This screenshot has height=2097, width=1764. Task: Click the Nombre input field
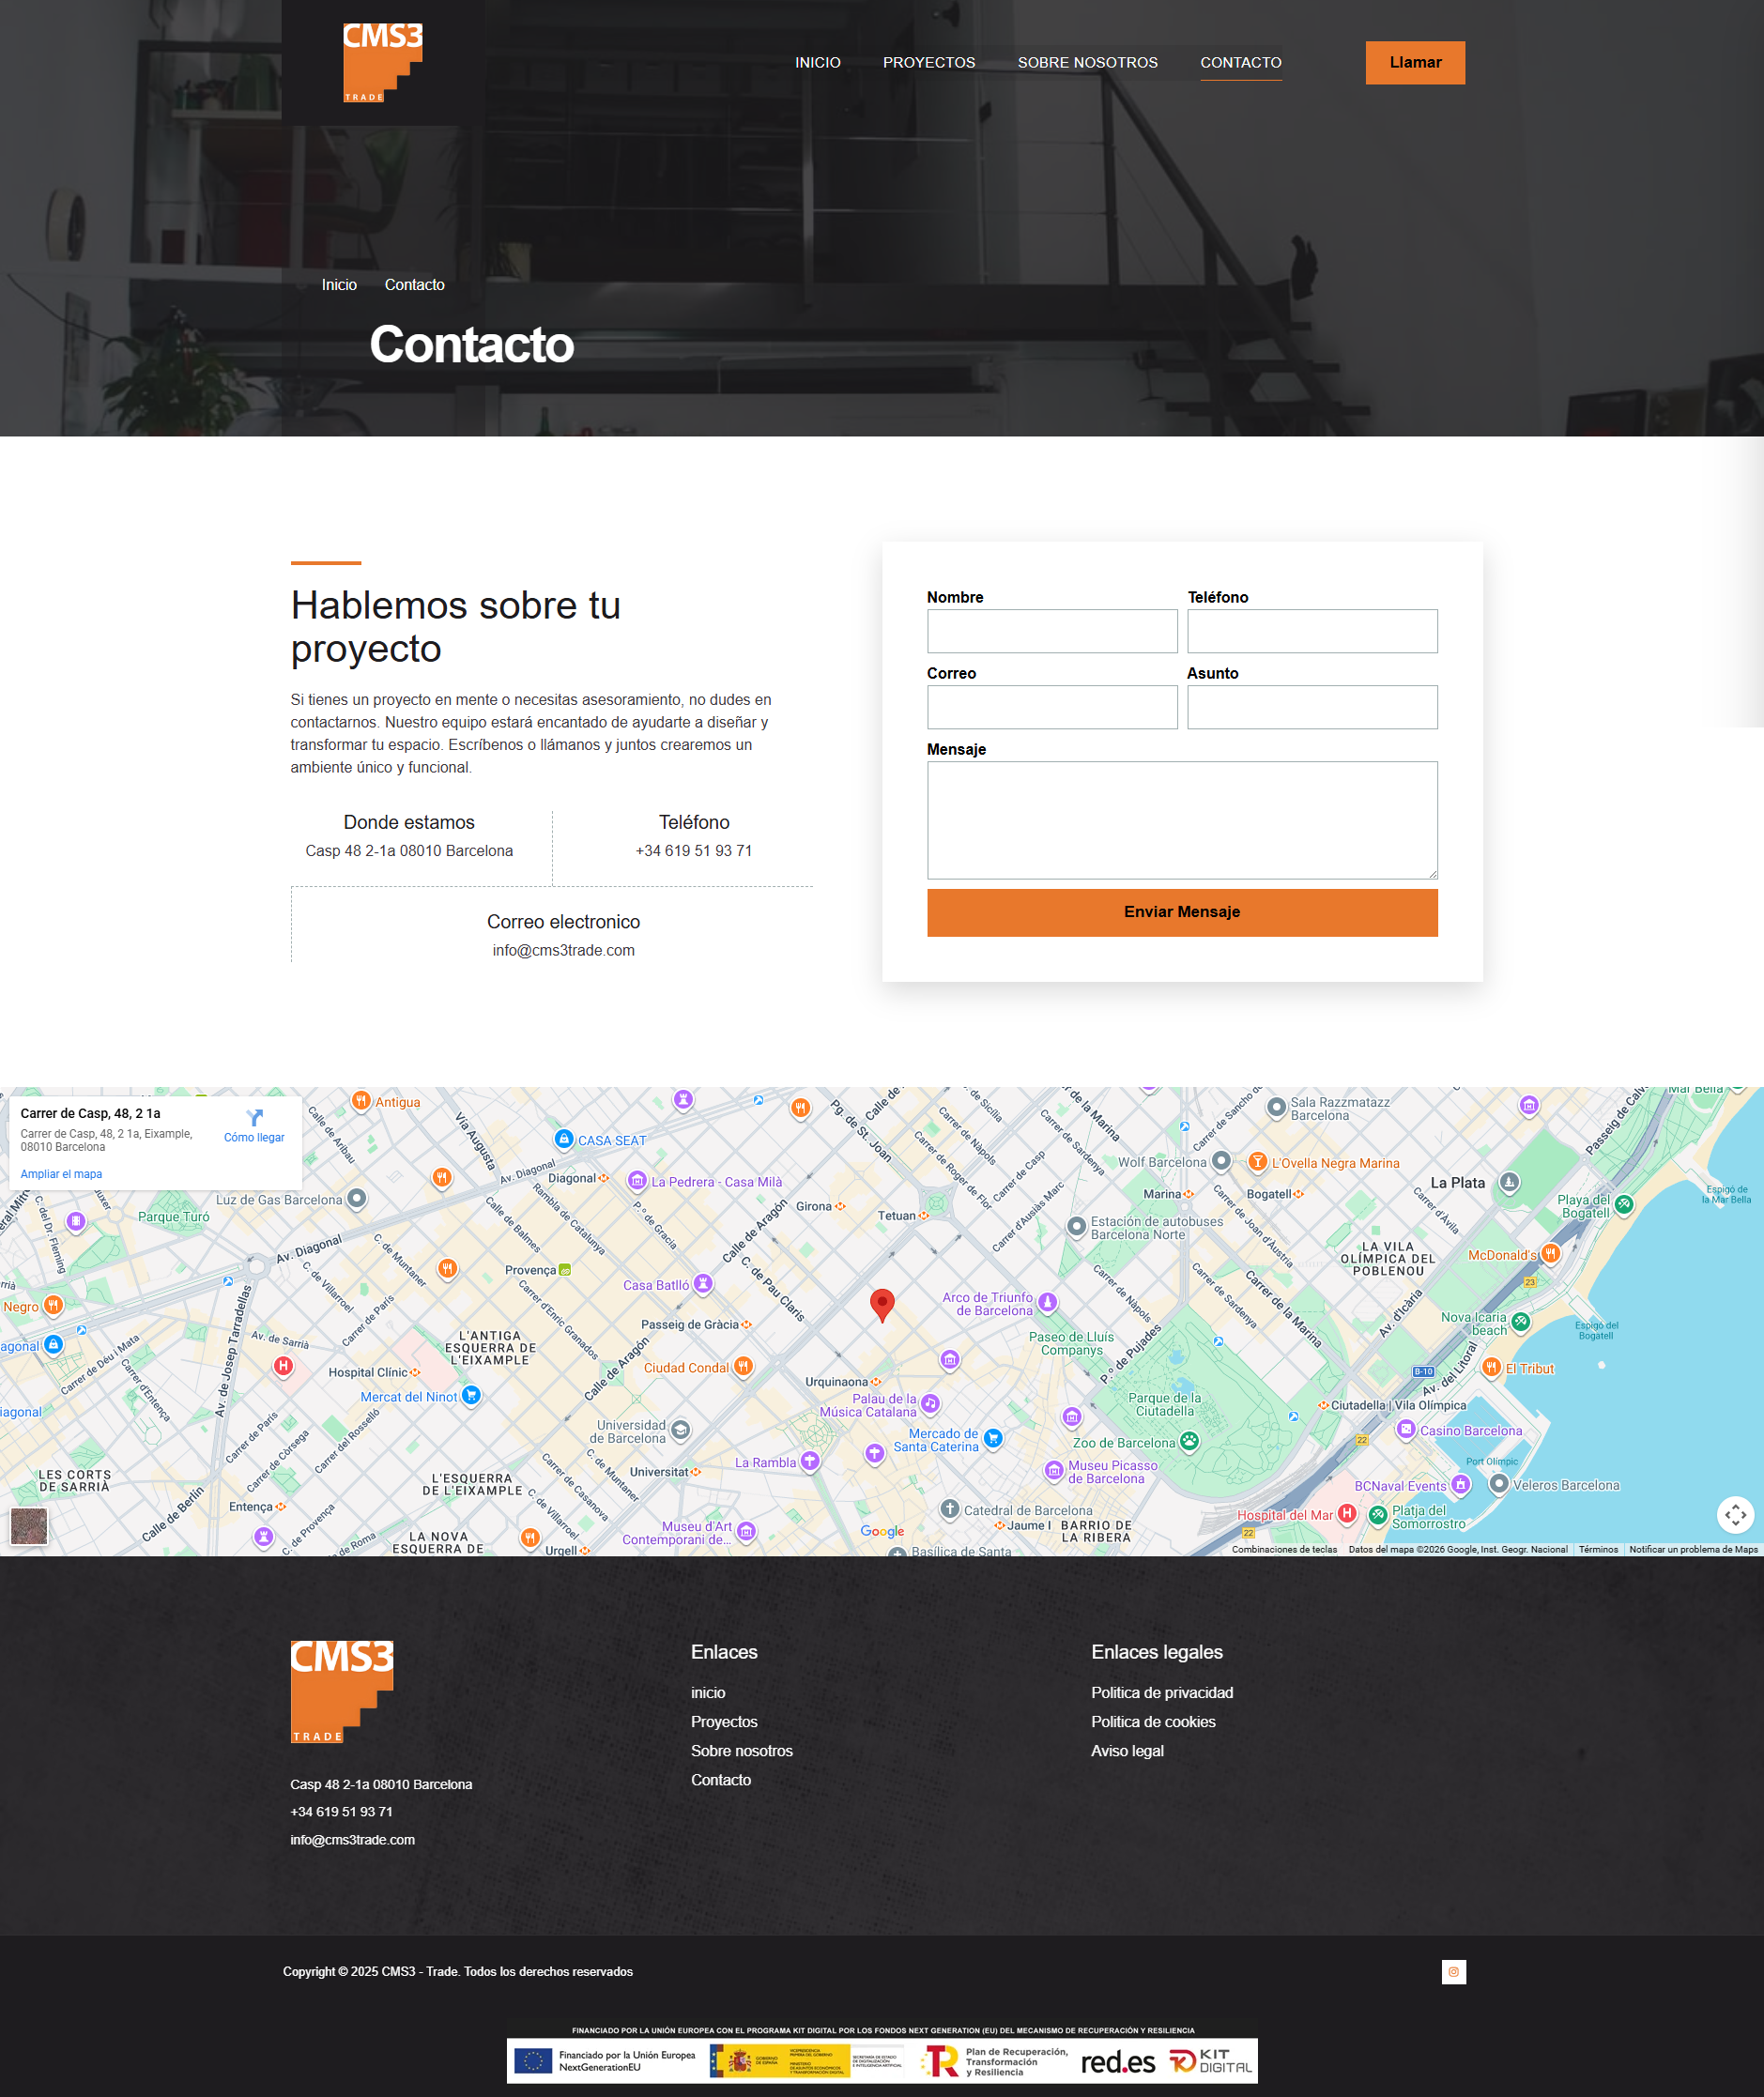click(1052, 631)
